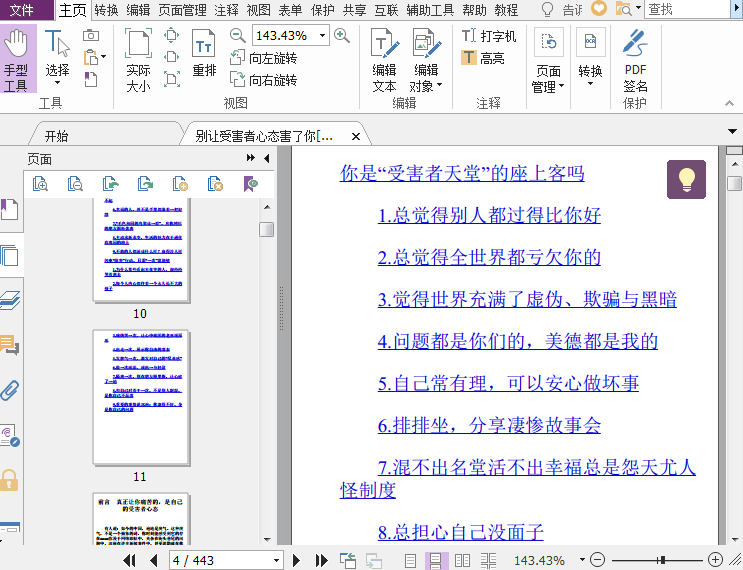The height and width of the screenshot is (570, 743).
Task: Open the Attachments paperclip panel
Action: click(x=9, y=390)
